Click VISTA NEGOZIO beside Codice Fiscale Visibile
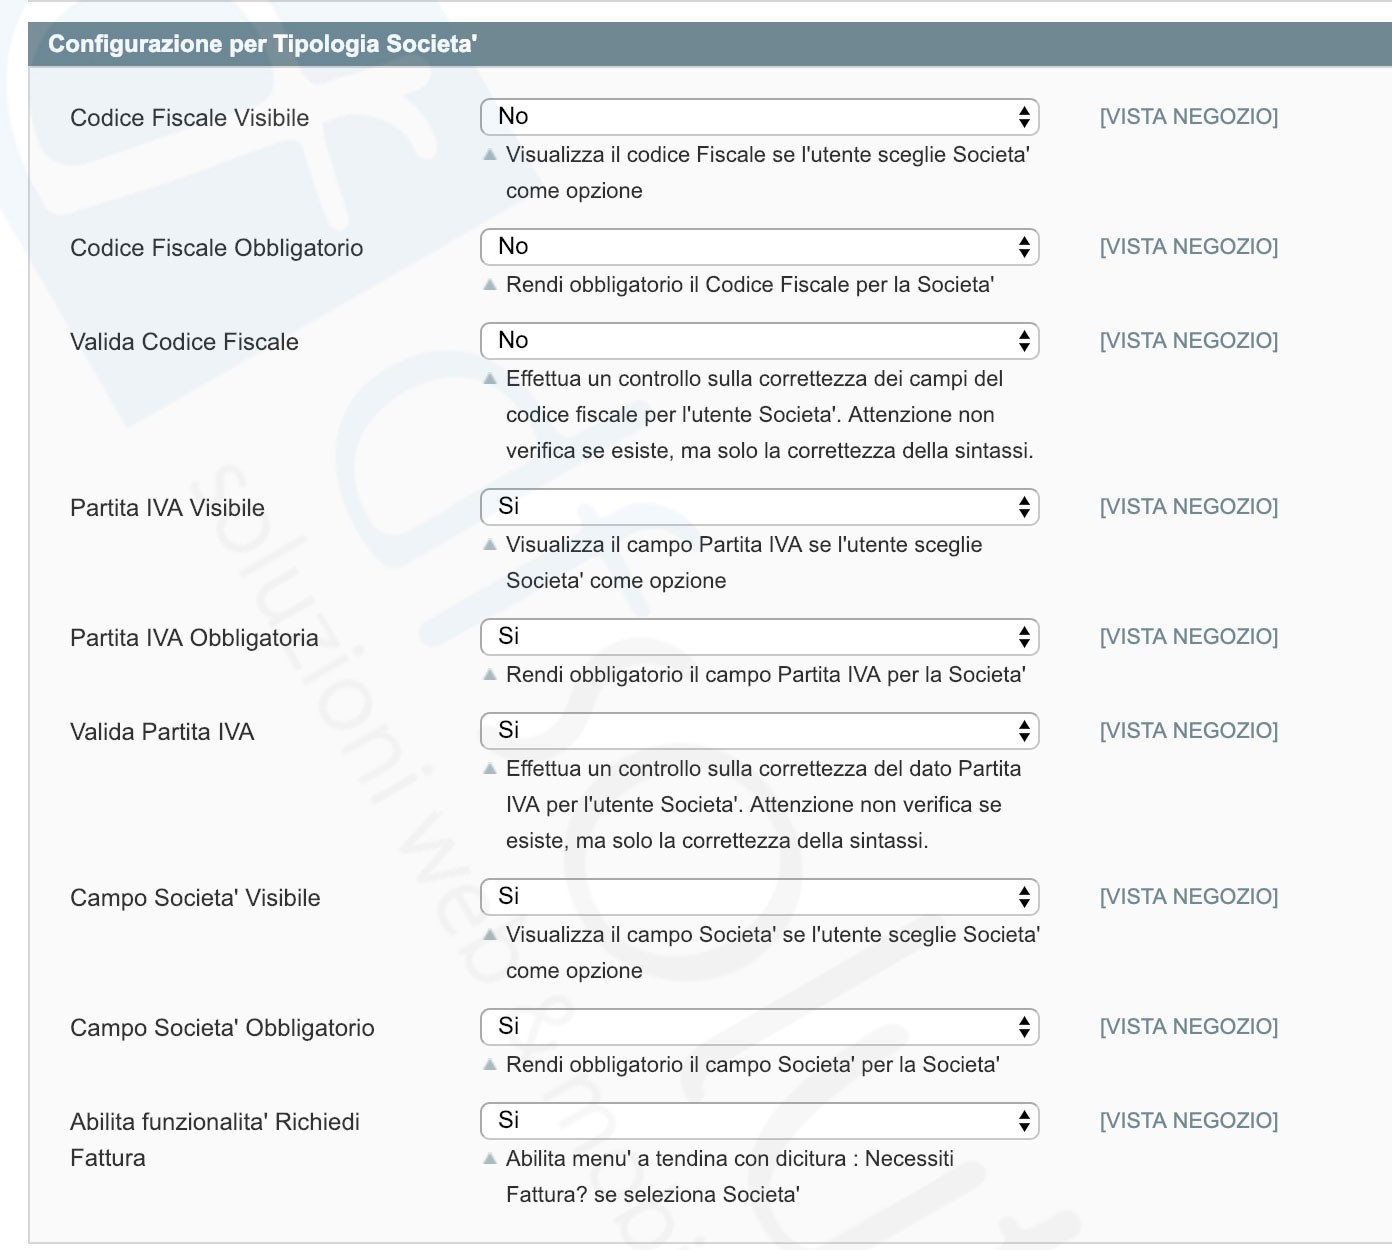This screenshot has width=1392, height=1250. click(x=1189, y=117)
